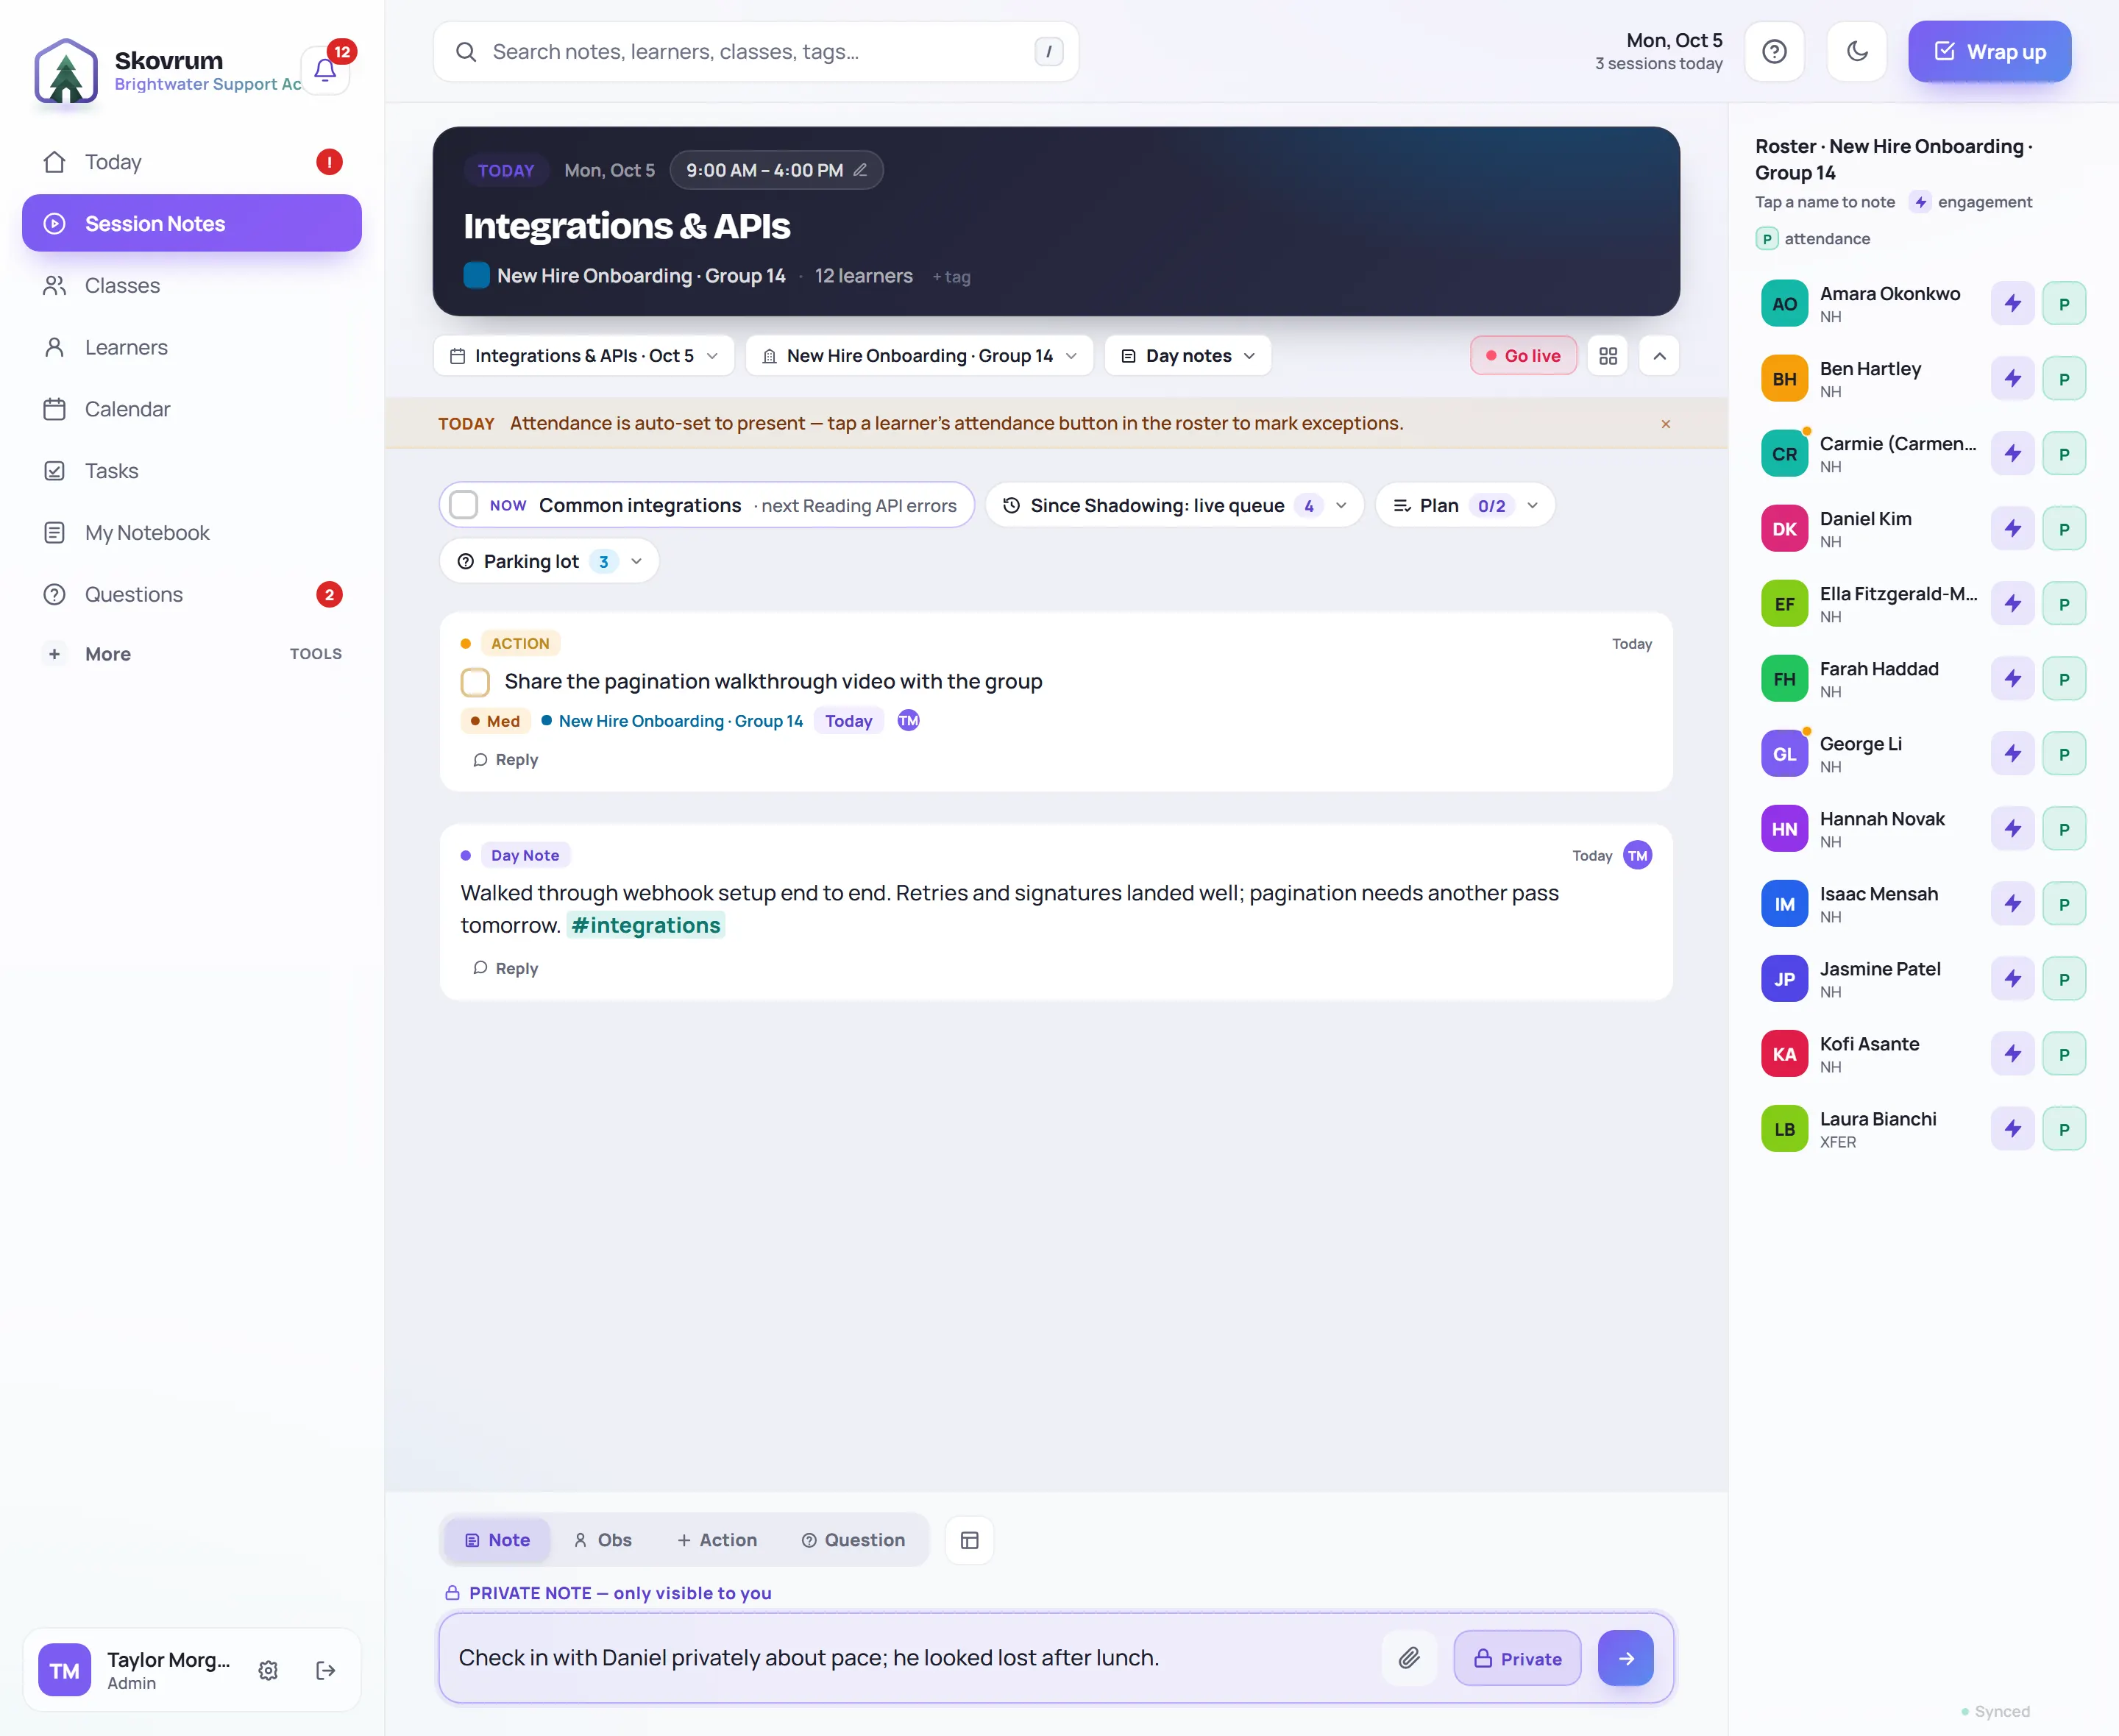This screenshot has height=1736, width=2119.
Task: Log out using the sign-out icon
Action: 325,1670
